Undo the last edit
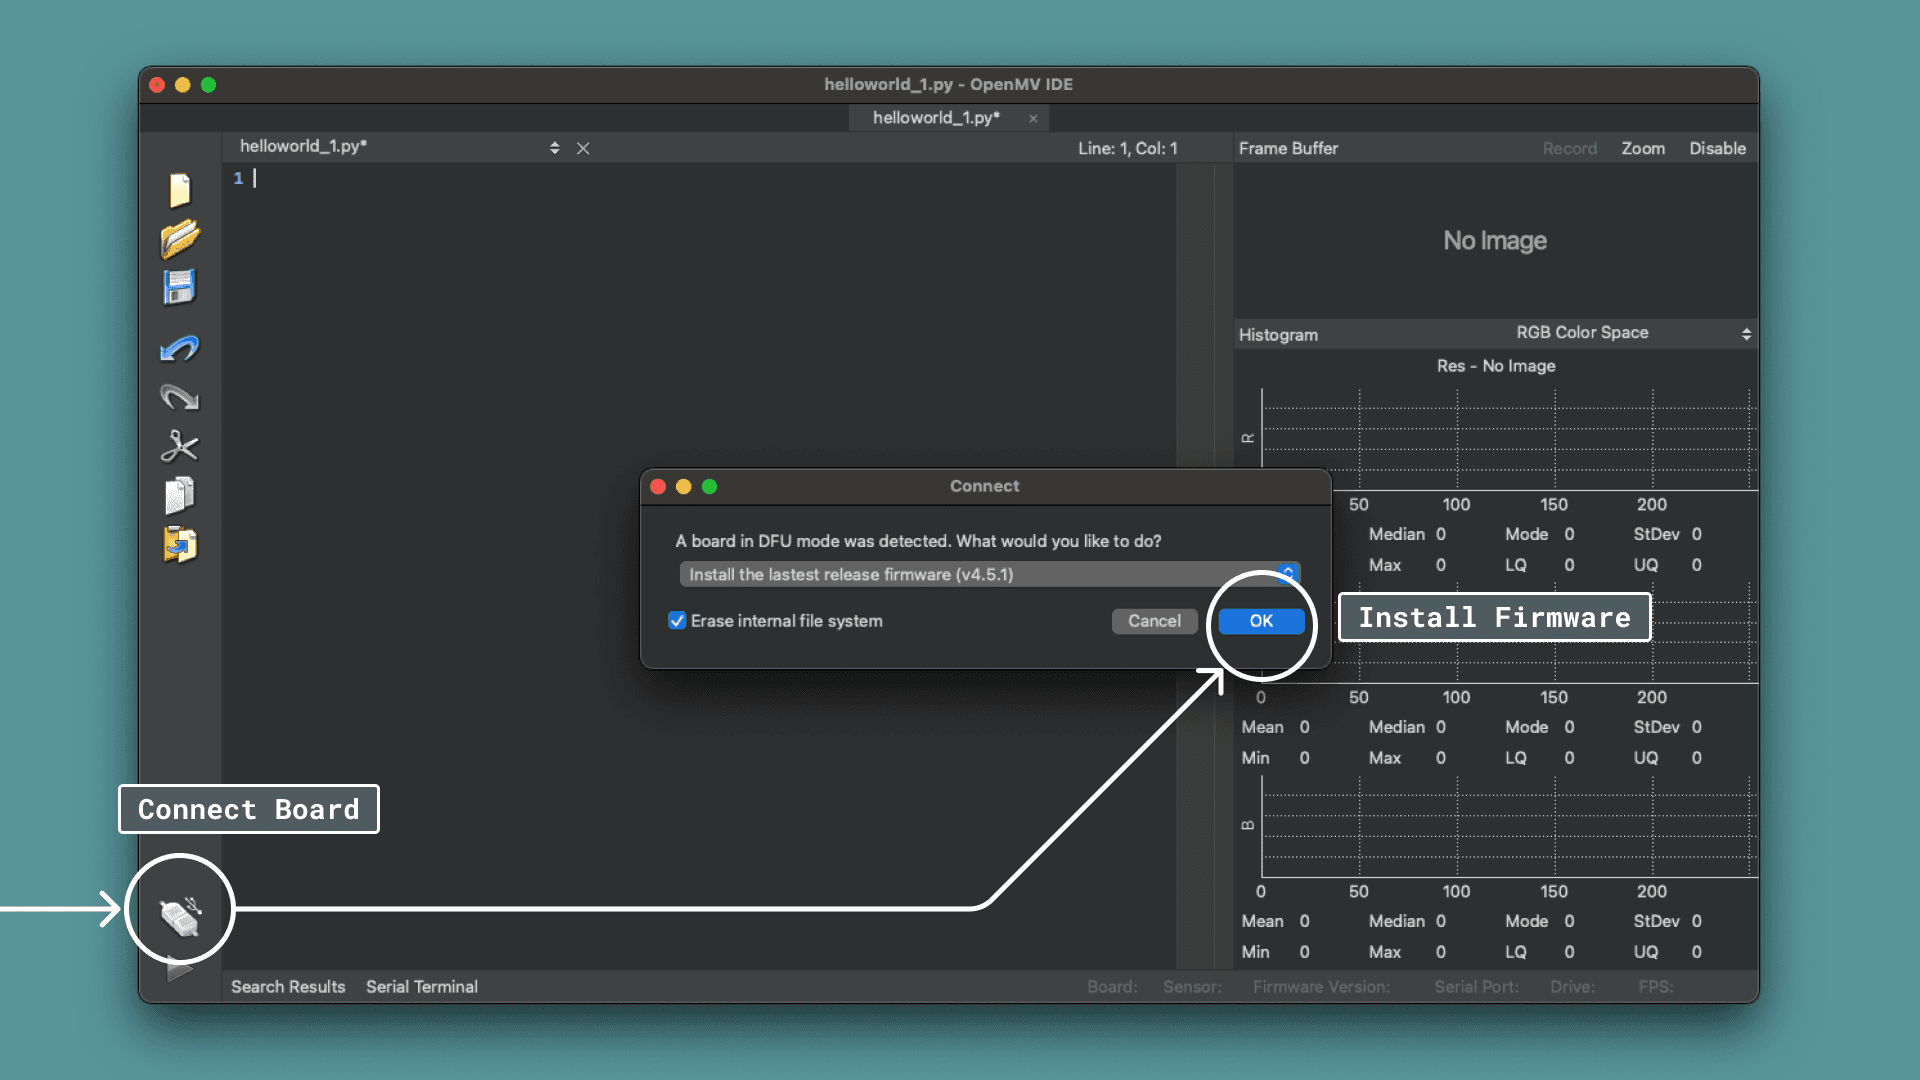 tap(180, 348)
